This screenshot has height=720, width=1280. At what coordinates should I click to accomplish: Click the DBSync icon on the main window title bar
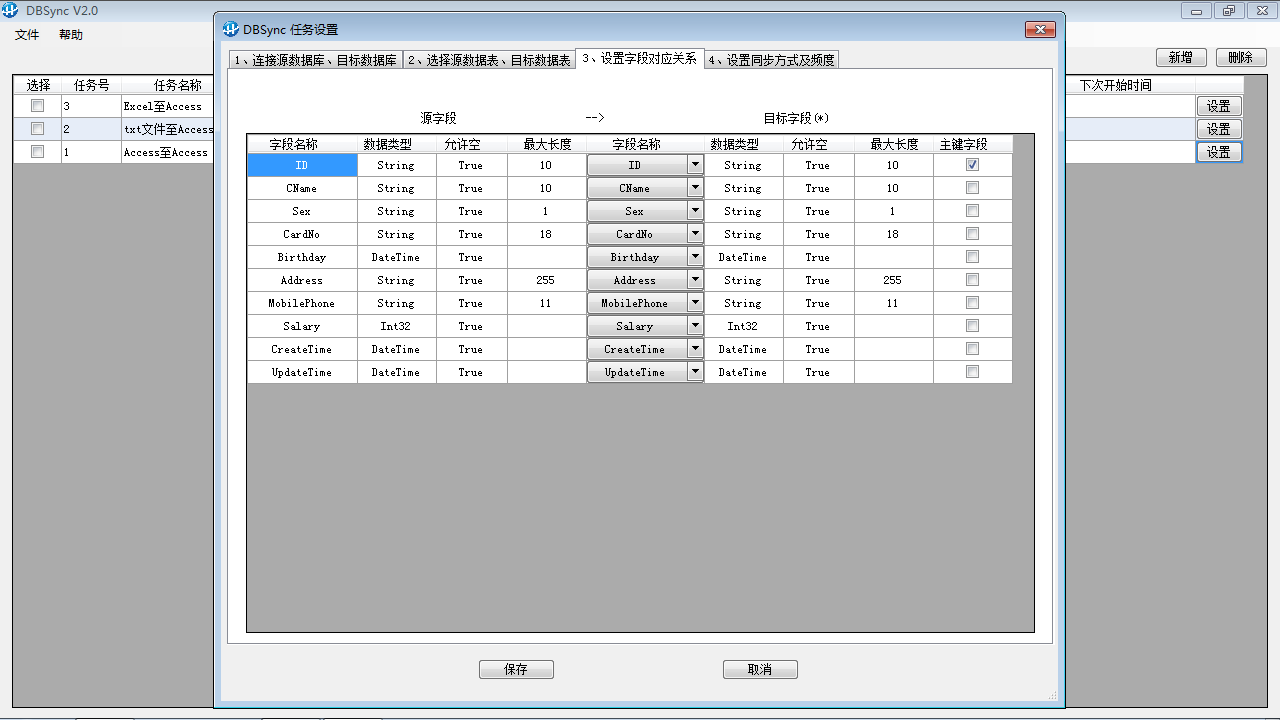click(10, 9)
